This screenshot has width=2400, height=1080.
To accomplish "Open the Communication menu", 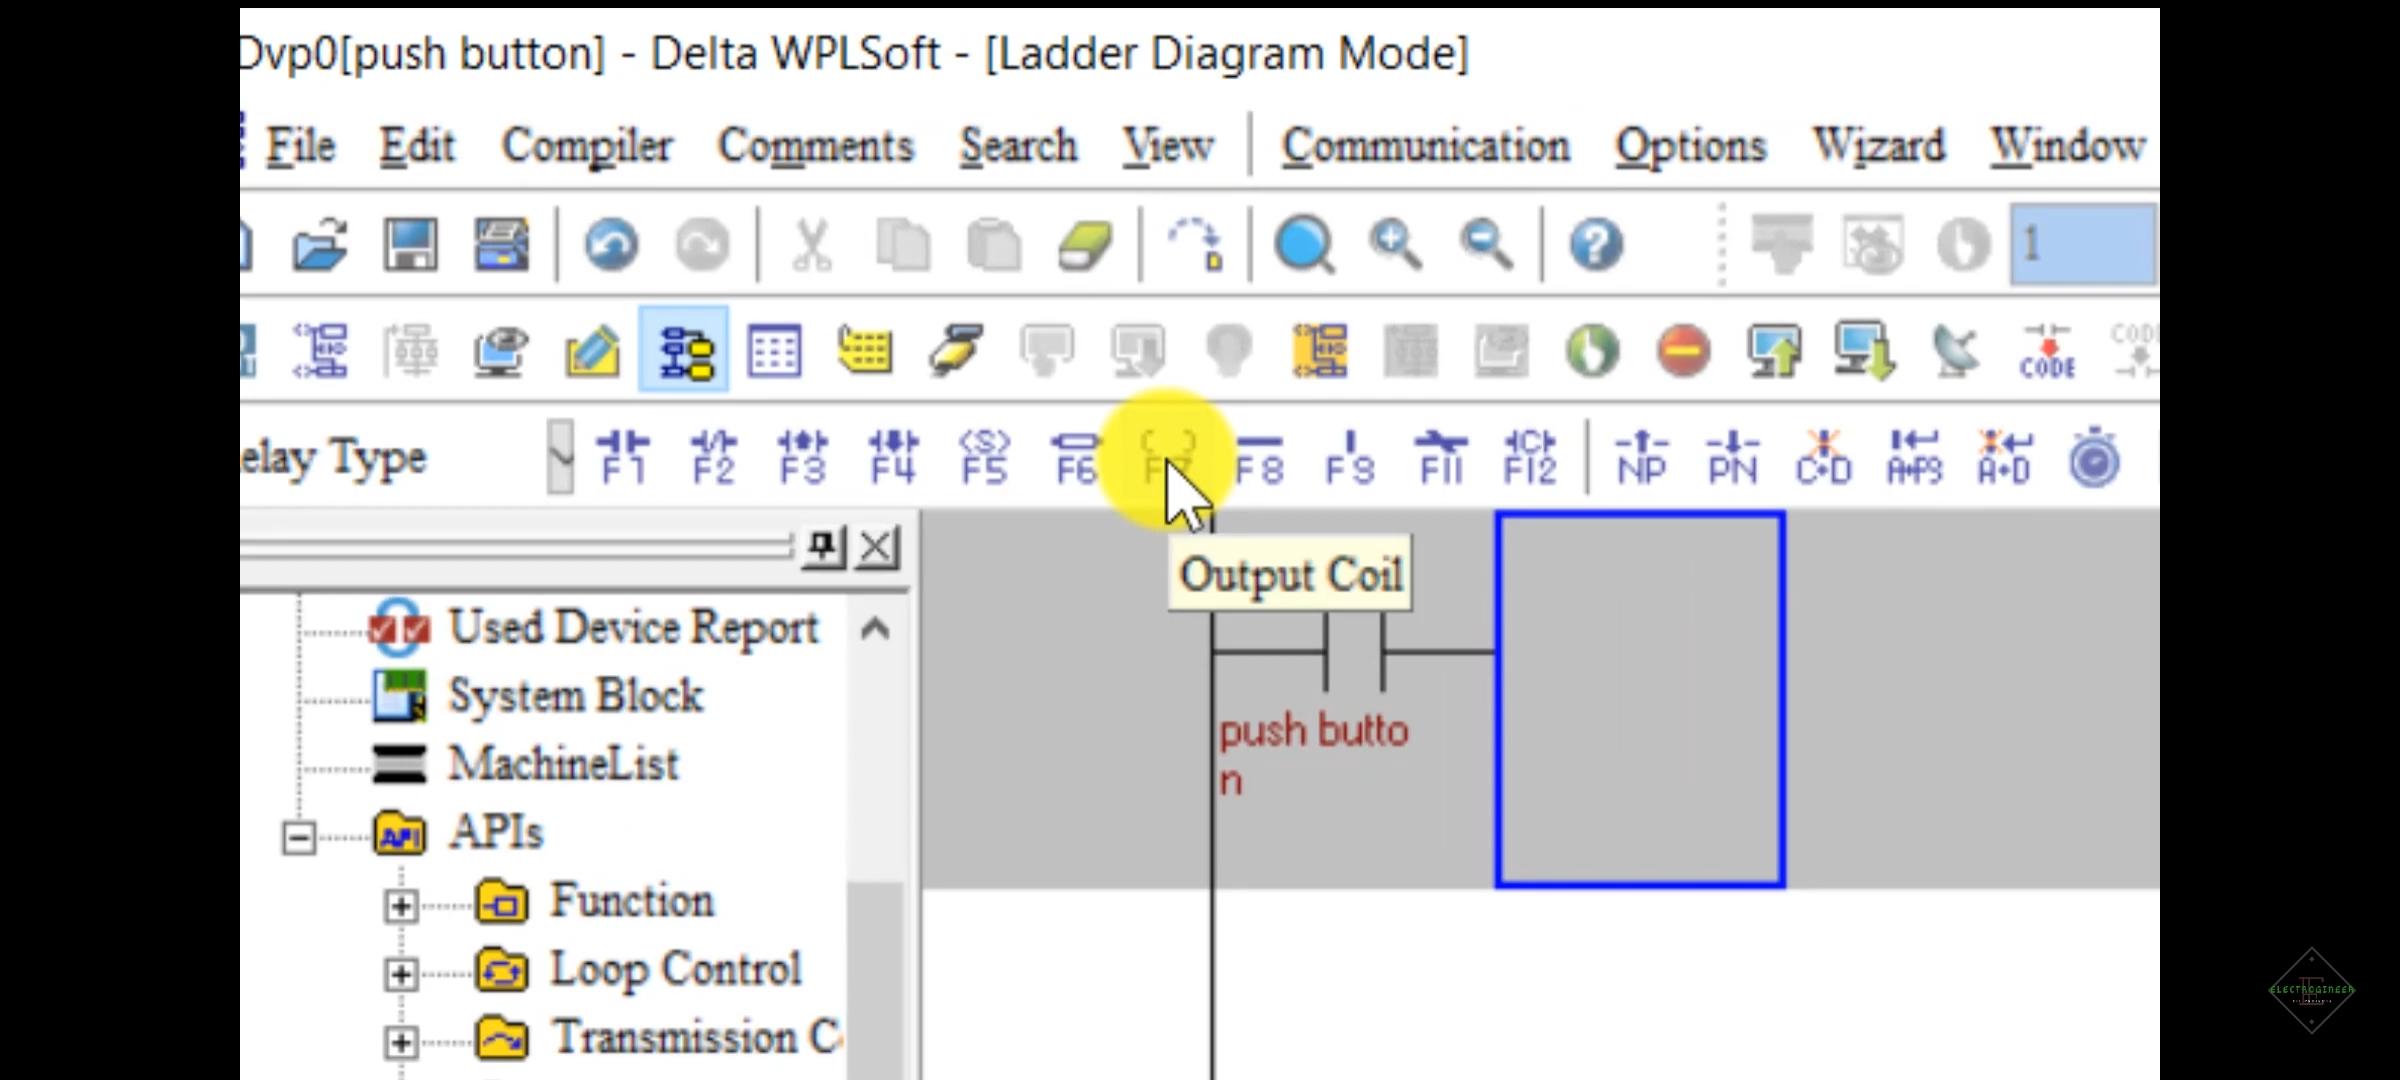I will (x=1423, y=145).
